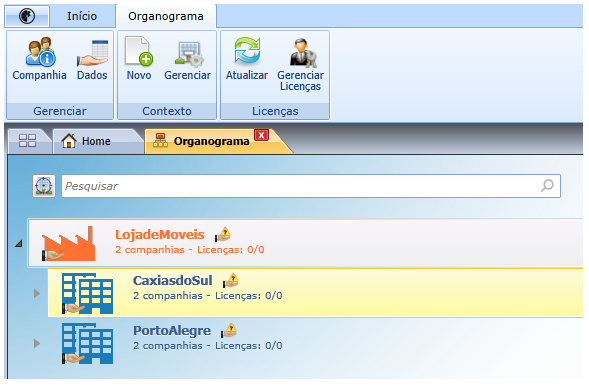Click the locate icon beside search box
This screenshot has width=589, height=387.
[x=44, y=186]
